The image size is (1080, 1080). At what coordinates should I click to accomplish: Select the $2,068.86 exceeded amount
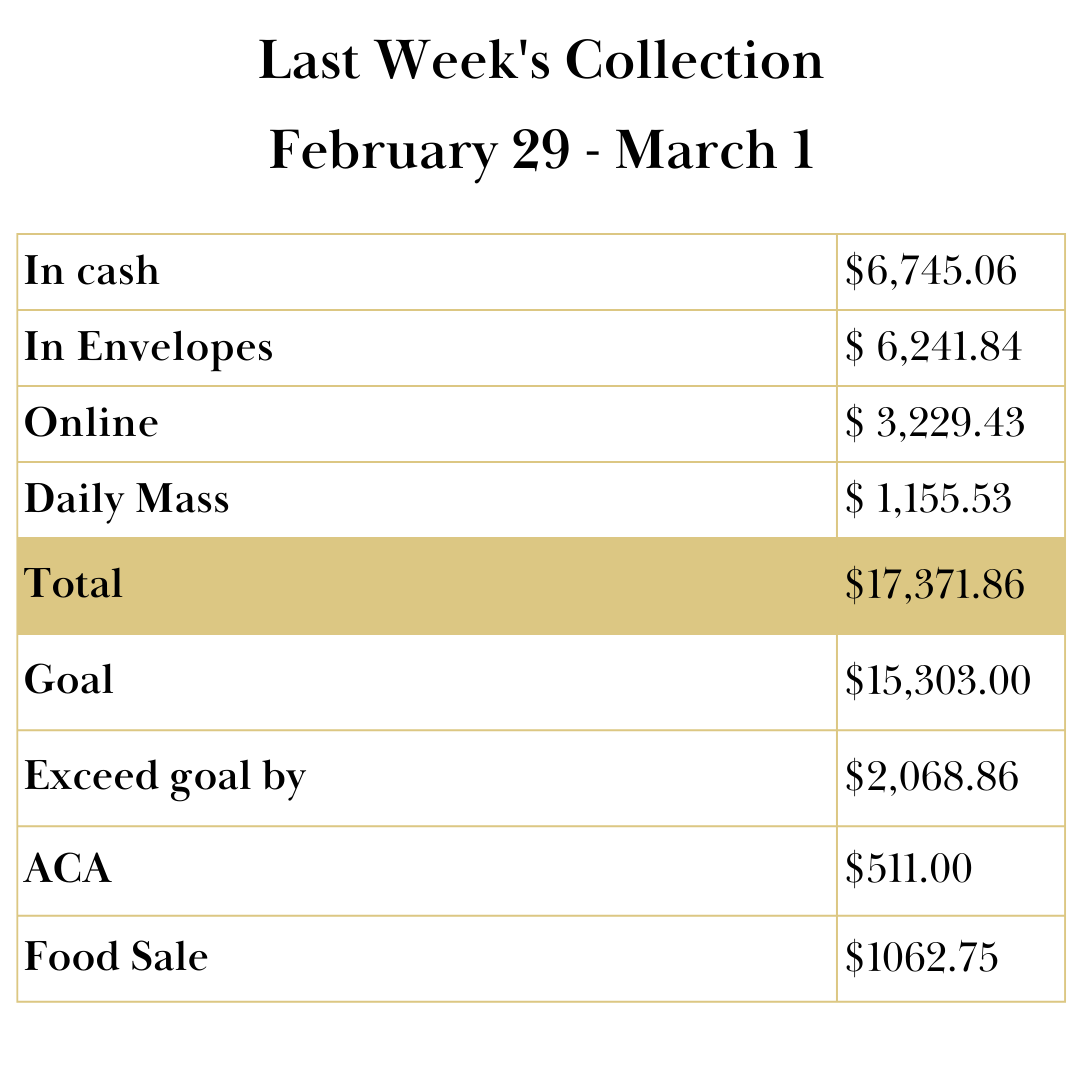932,777
